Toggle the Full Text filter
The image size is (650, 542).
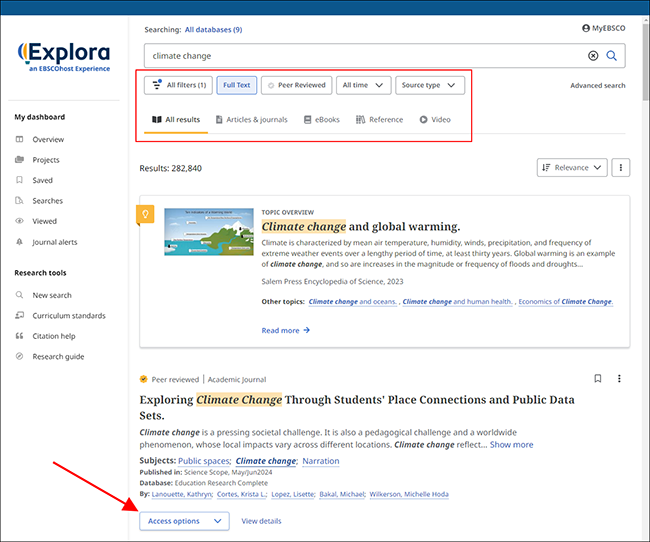coord(237,85)
